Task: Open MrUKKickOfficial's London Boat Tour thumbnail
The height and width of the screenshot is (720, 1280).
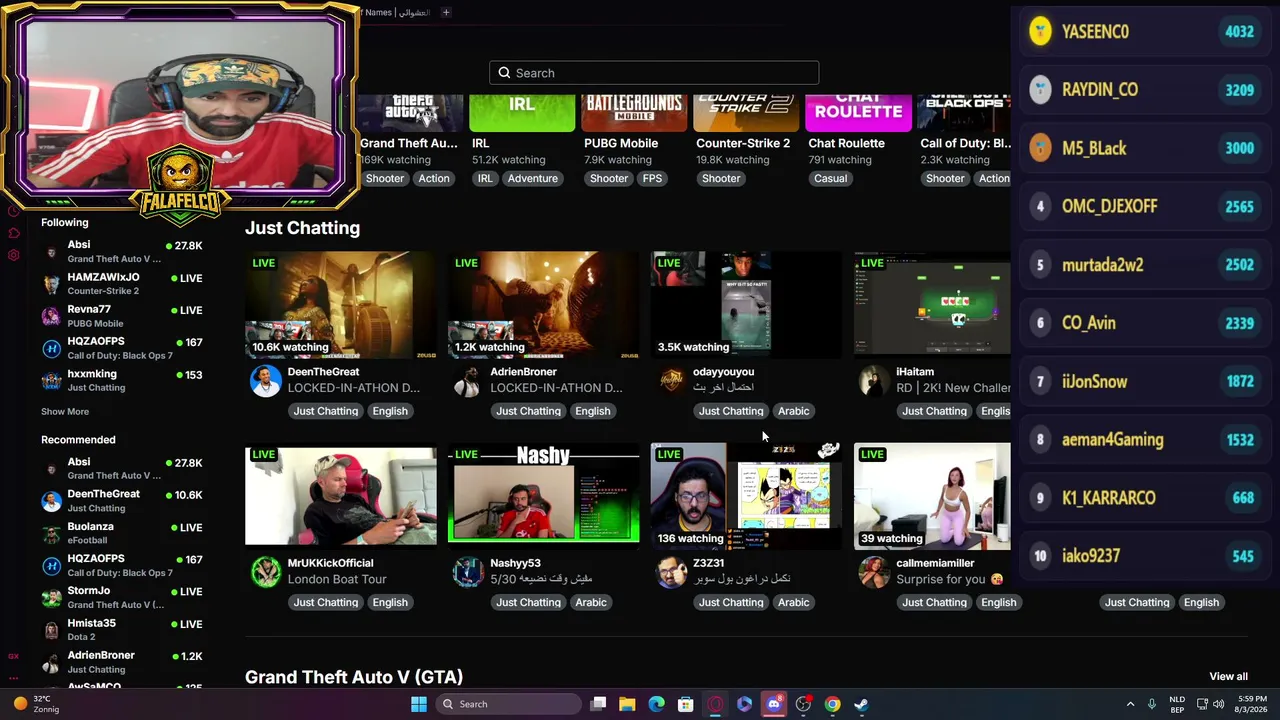Action: coord(341,496)
